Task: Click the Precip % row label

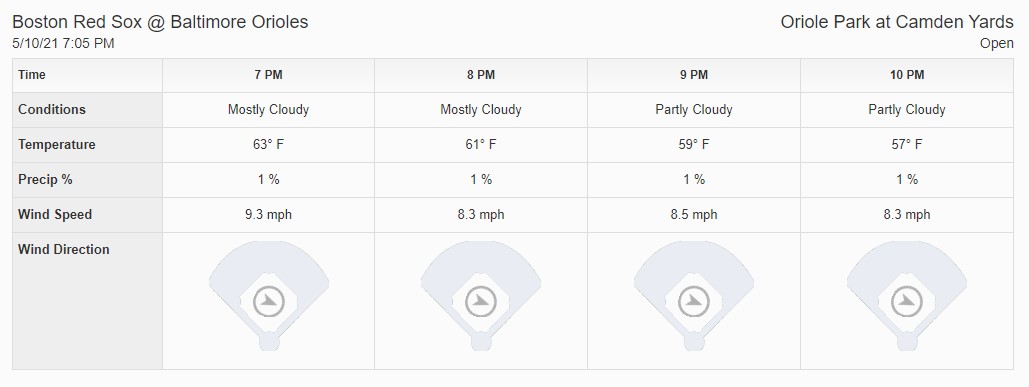Action: coord(45,179)
